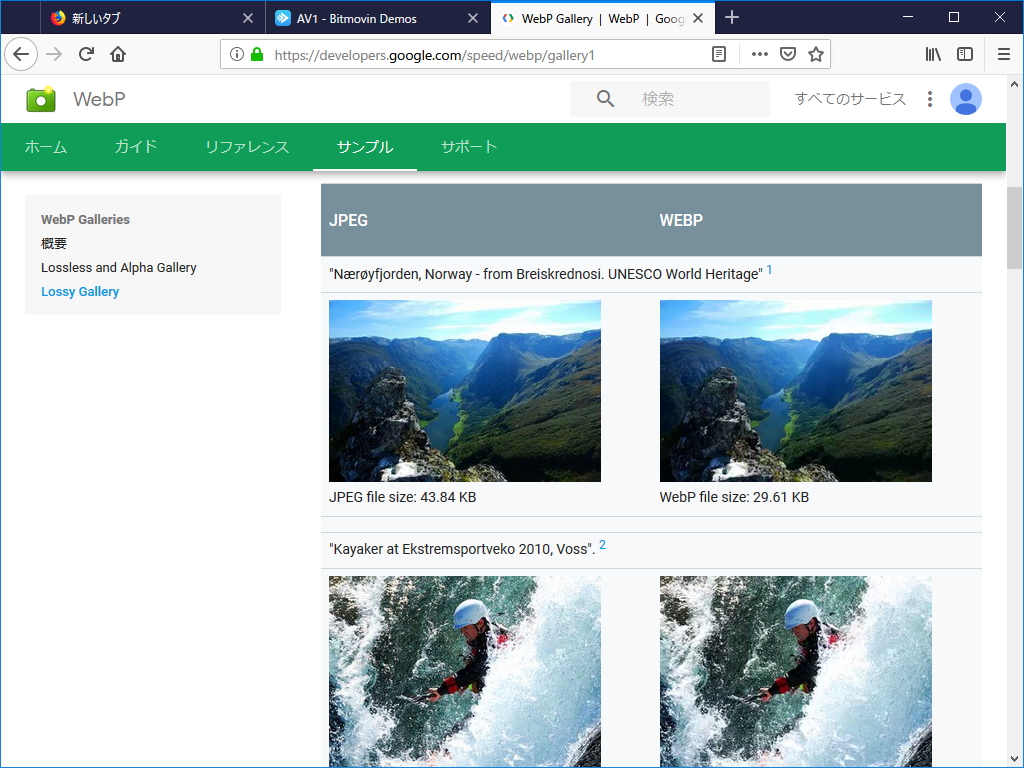Click the back navigation arrow
This screenshot has width=1024, height=768.
coord(21,54)
